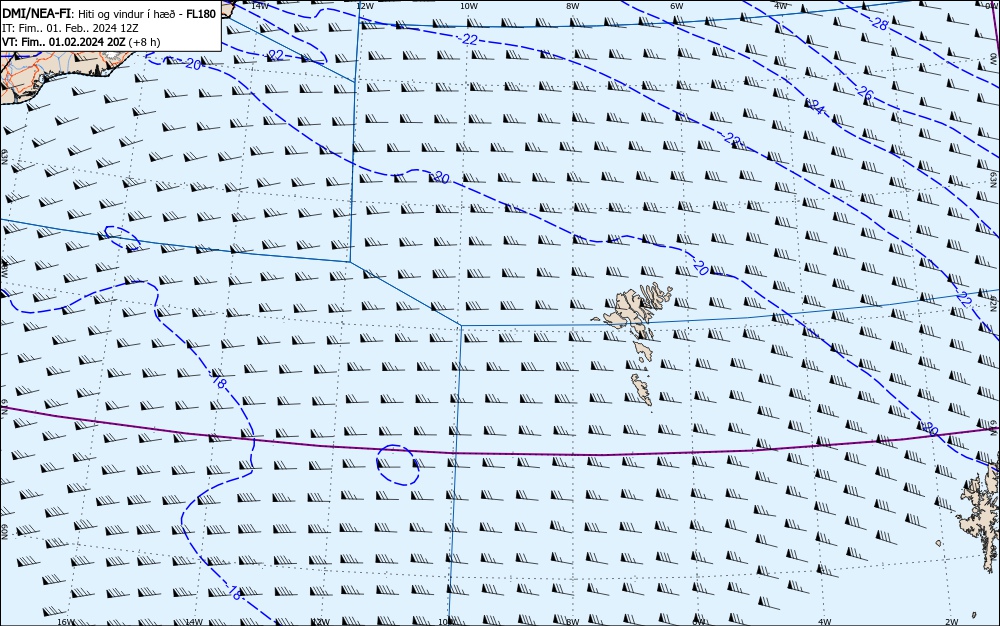The width and height of the screenshot is (1000, 626).
Task: Click the small closed dashed contour on the purple line
Action: pyautogui.click(x=398, y=465)
